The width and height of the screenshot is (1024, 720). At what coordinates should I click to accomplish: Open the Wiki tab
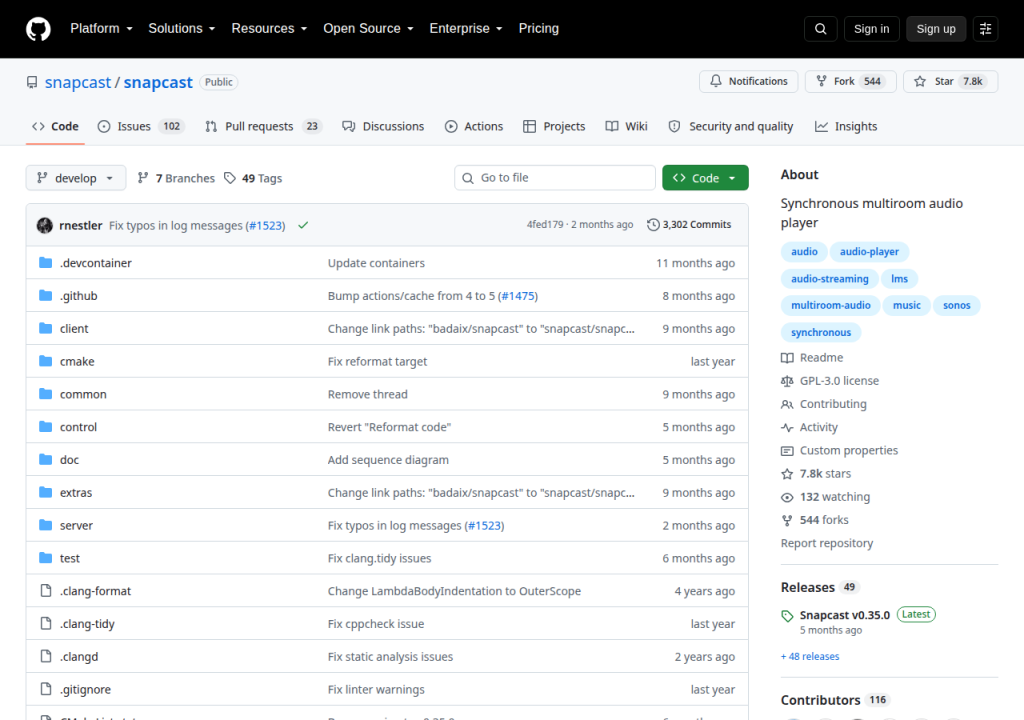[x=626, y=126]
